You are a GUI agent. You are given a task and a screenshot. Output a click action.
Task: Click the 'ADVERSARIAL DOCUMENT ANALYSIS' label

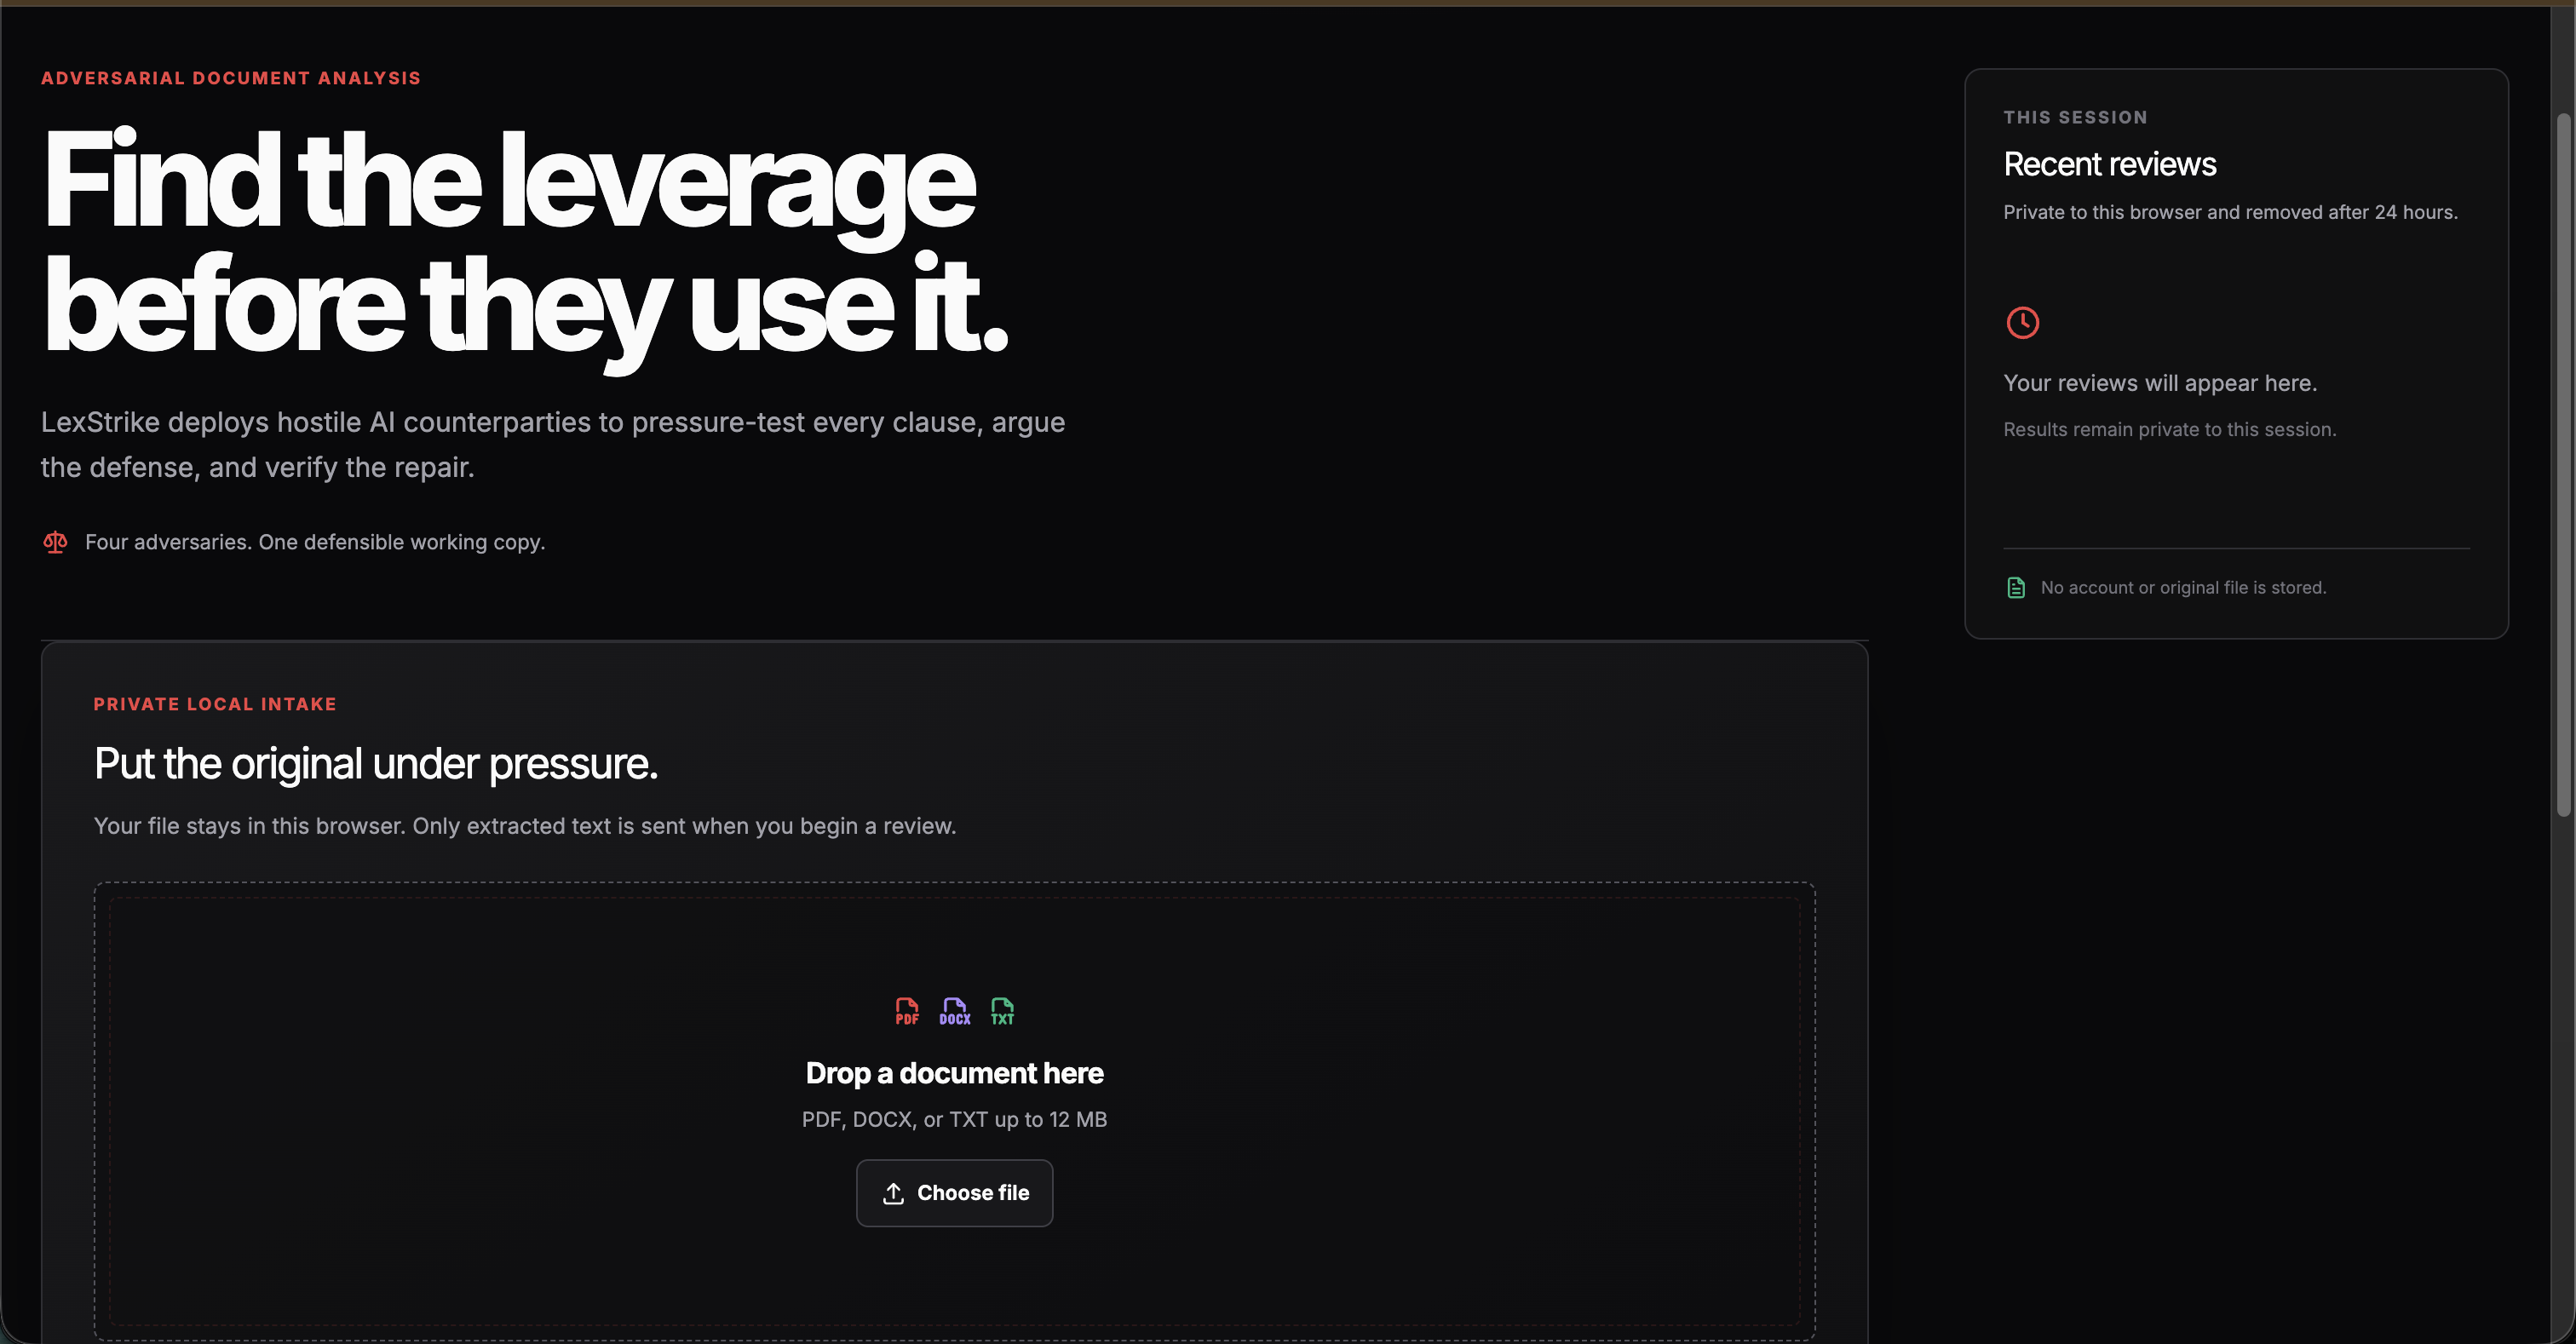(231, 78)
